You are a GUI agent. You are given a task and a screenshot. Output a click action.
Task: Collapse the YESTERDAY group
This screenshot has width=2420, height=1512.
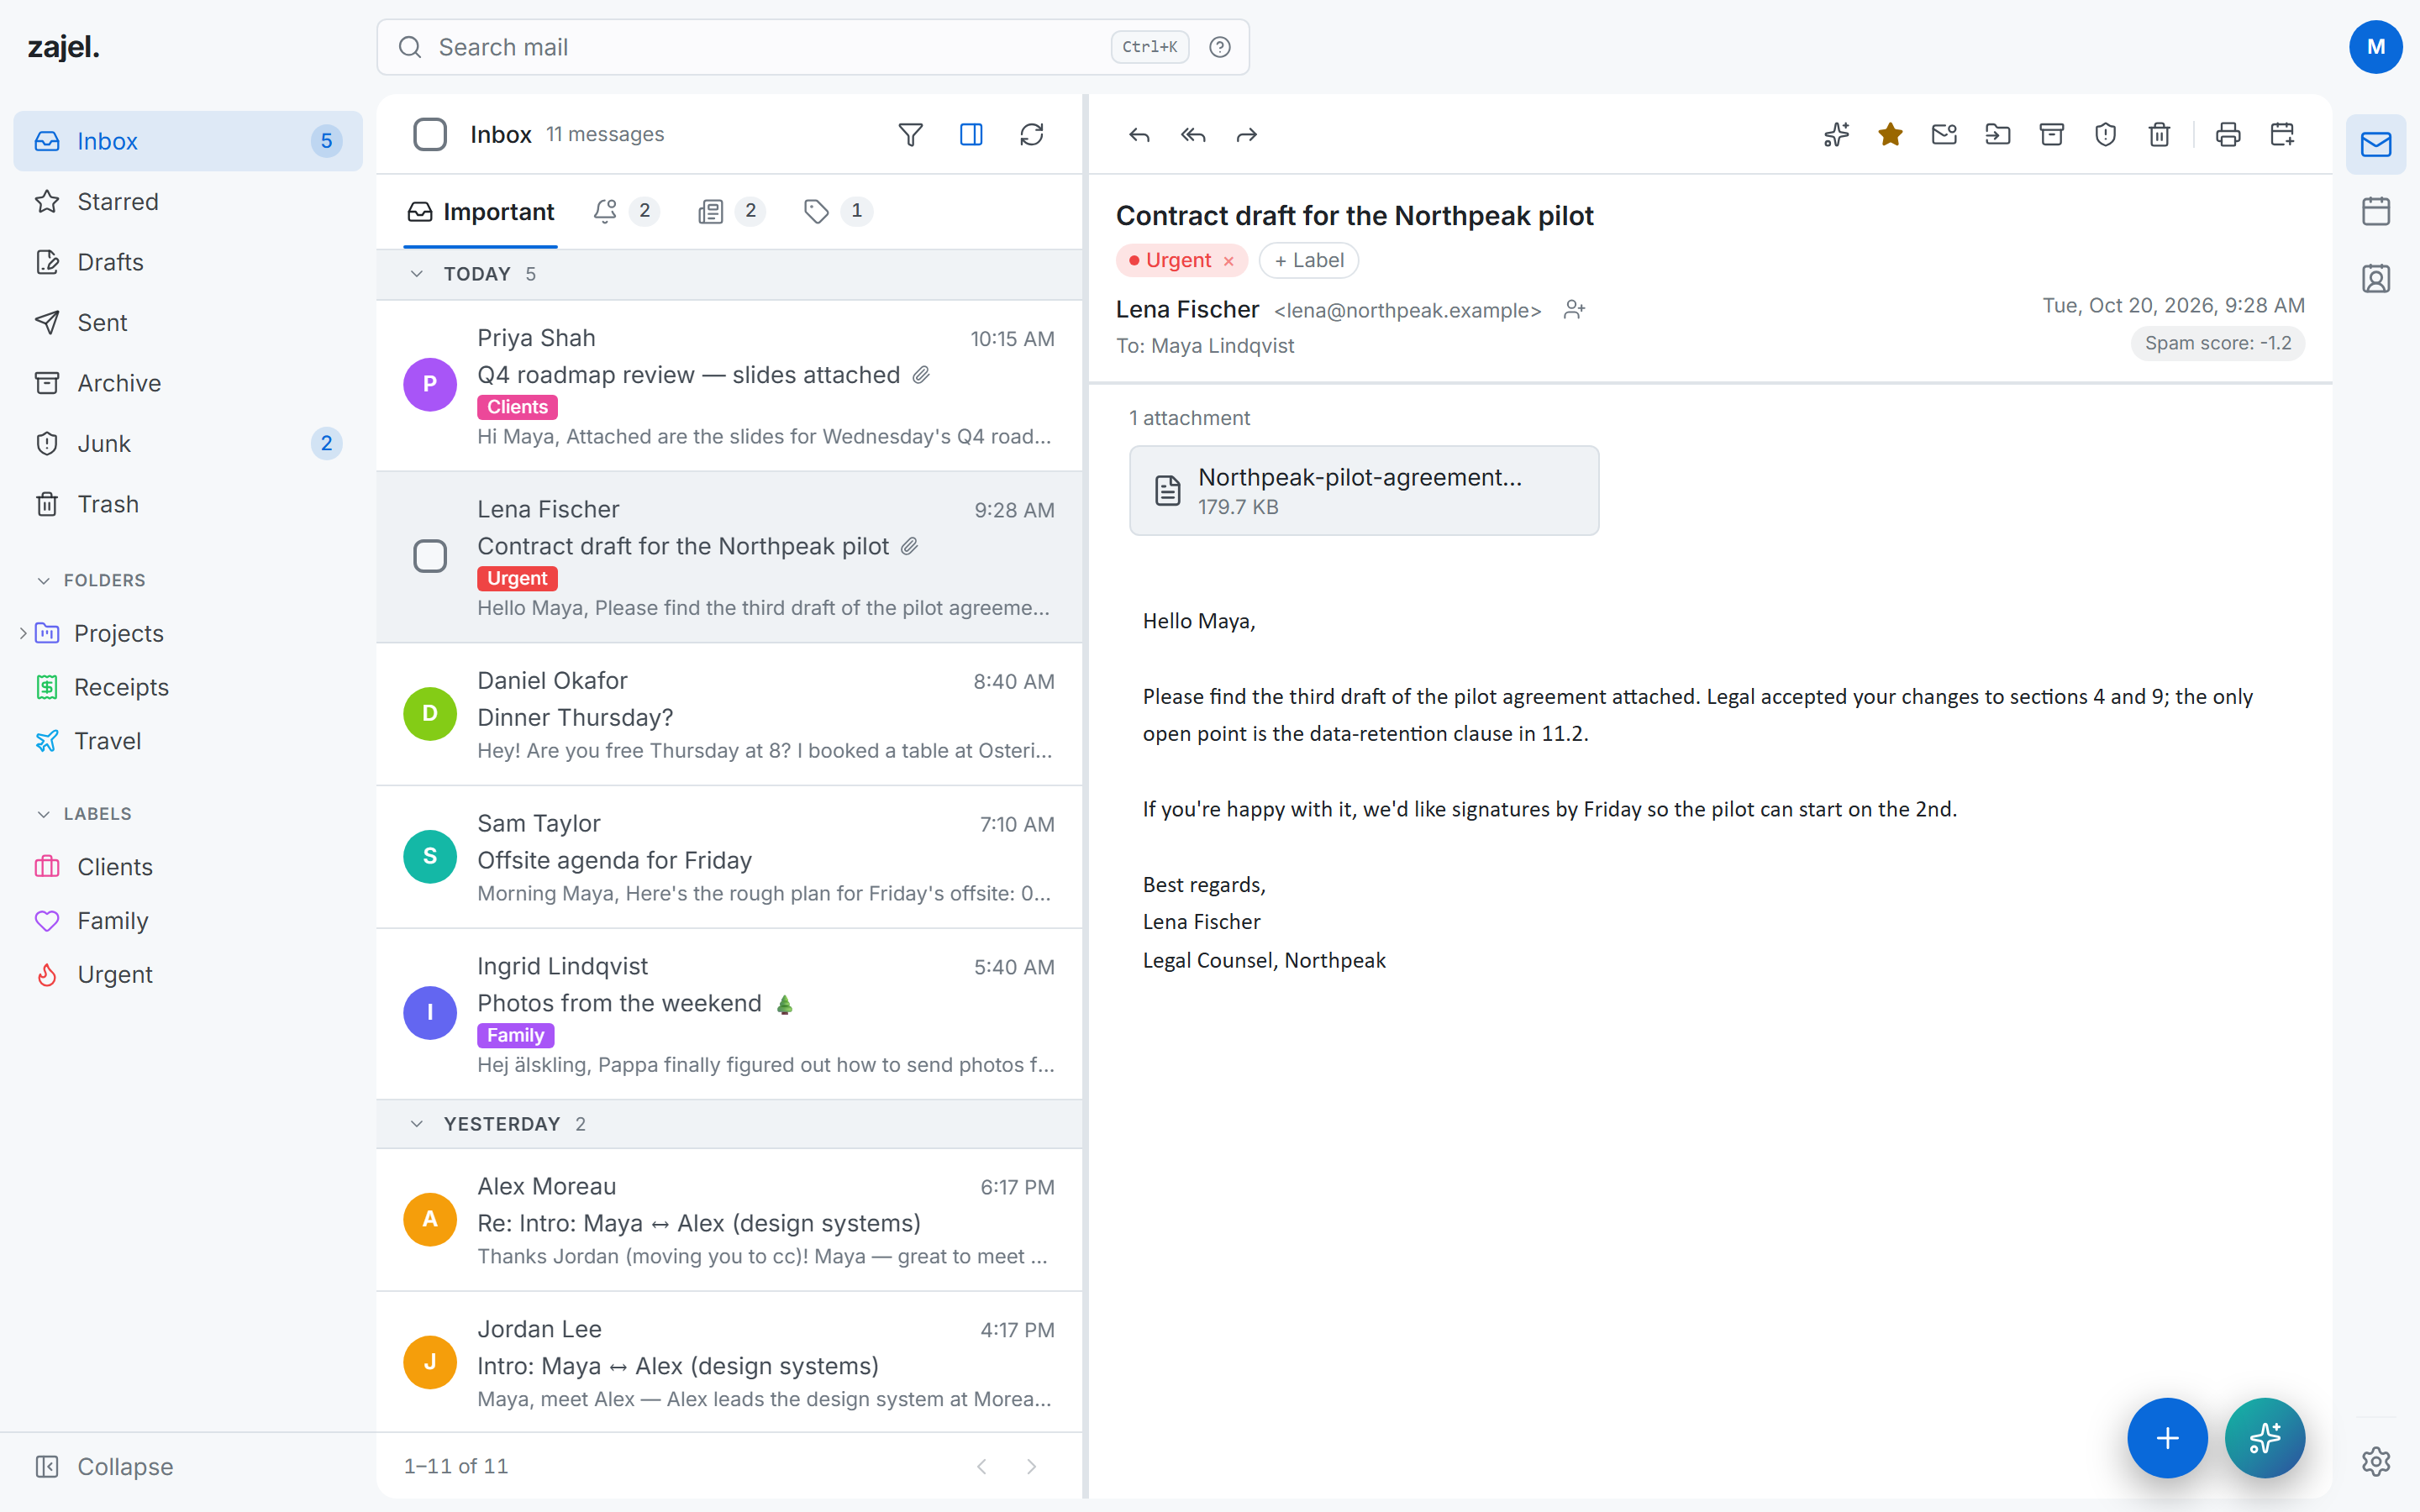point(417,1124)
